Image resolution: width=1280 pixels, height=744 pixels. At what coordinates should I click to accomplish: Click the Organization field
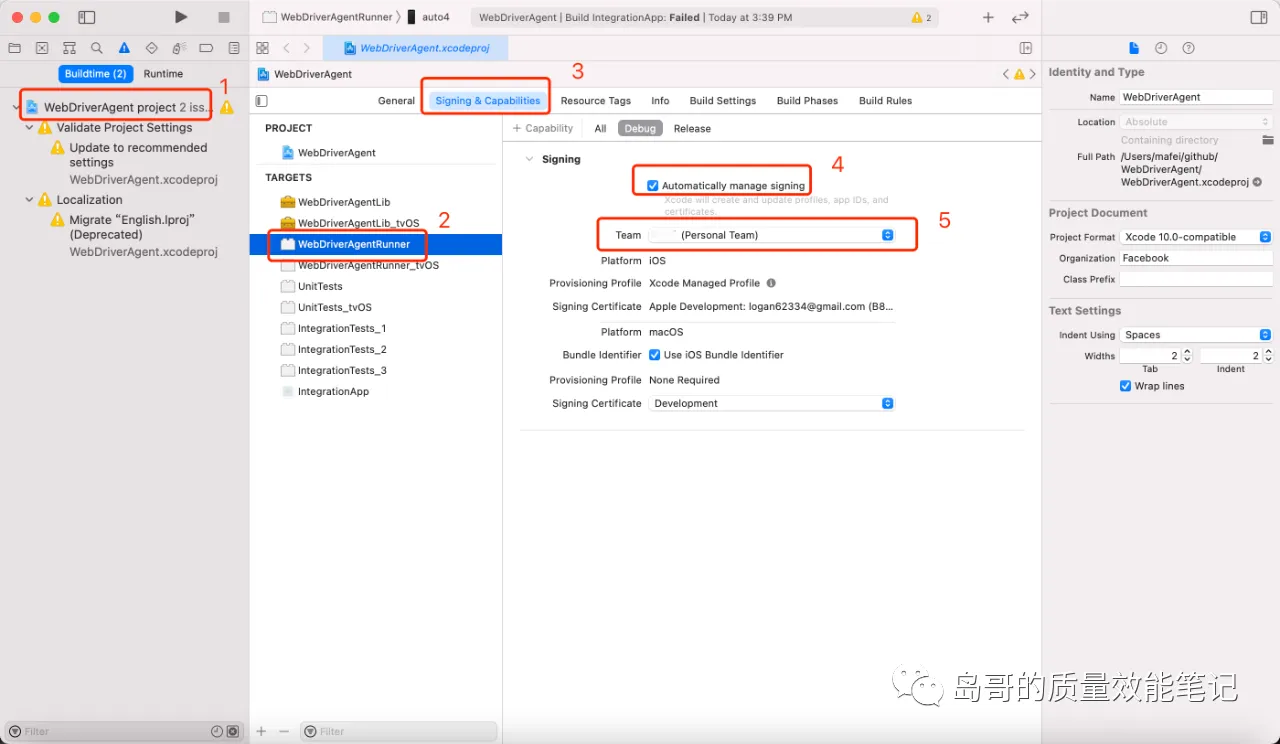(1195, 258)
